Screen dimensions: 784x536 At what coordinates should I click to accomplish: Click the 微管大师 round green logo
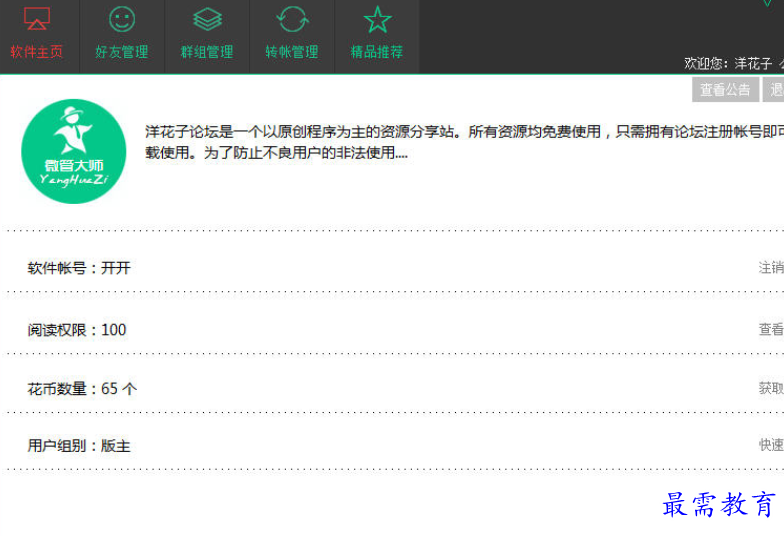[x=74, y=151]
